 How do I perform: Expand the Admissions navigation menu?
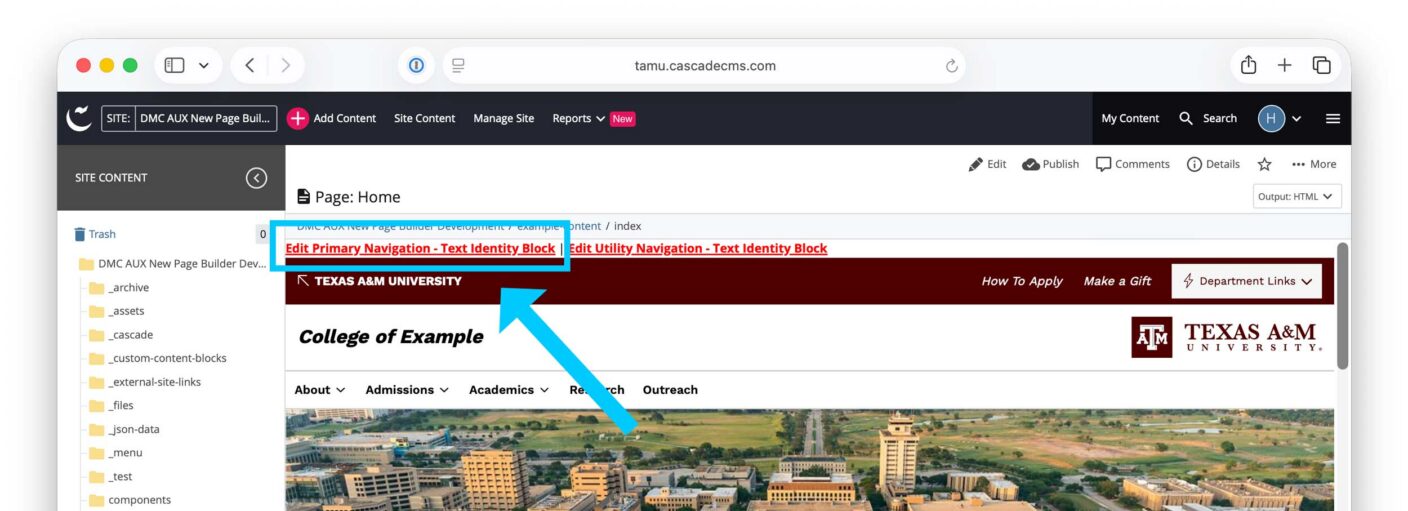(407, 390)
